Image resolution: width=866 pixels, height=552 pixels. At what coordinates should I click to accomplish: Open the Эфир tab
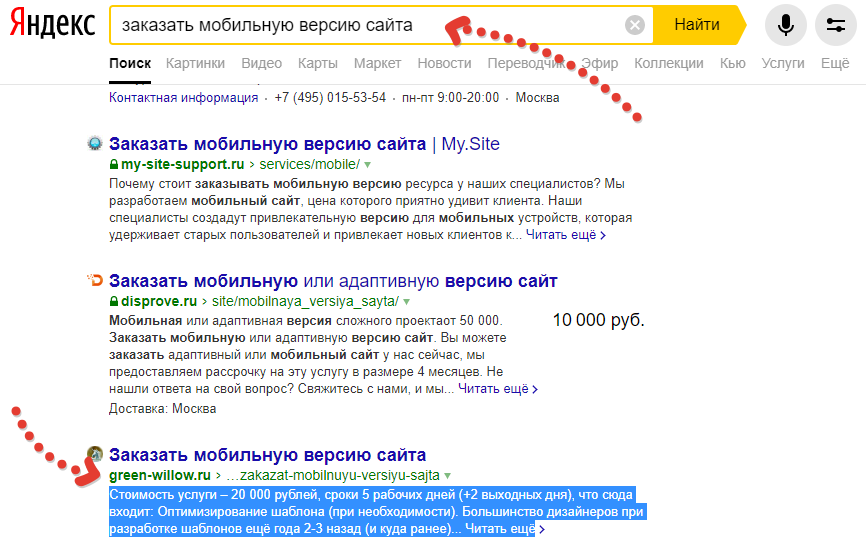coord(600,64)
